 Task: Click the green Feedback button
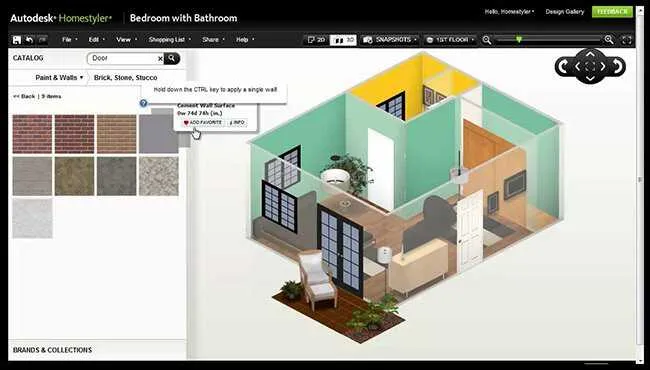pos(612,12)
